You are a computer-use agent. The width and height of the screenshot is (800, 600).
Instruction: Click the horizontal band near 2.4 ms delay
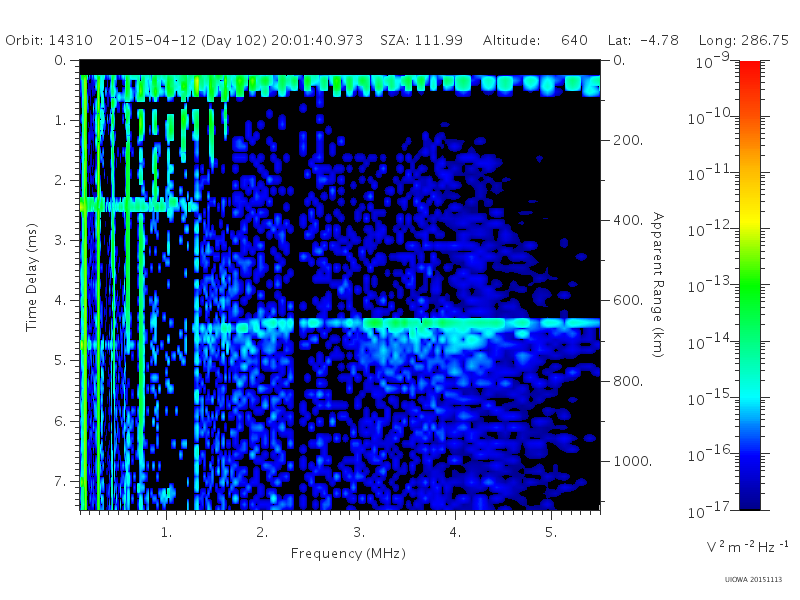139,205
